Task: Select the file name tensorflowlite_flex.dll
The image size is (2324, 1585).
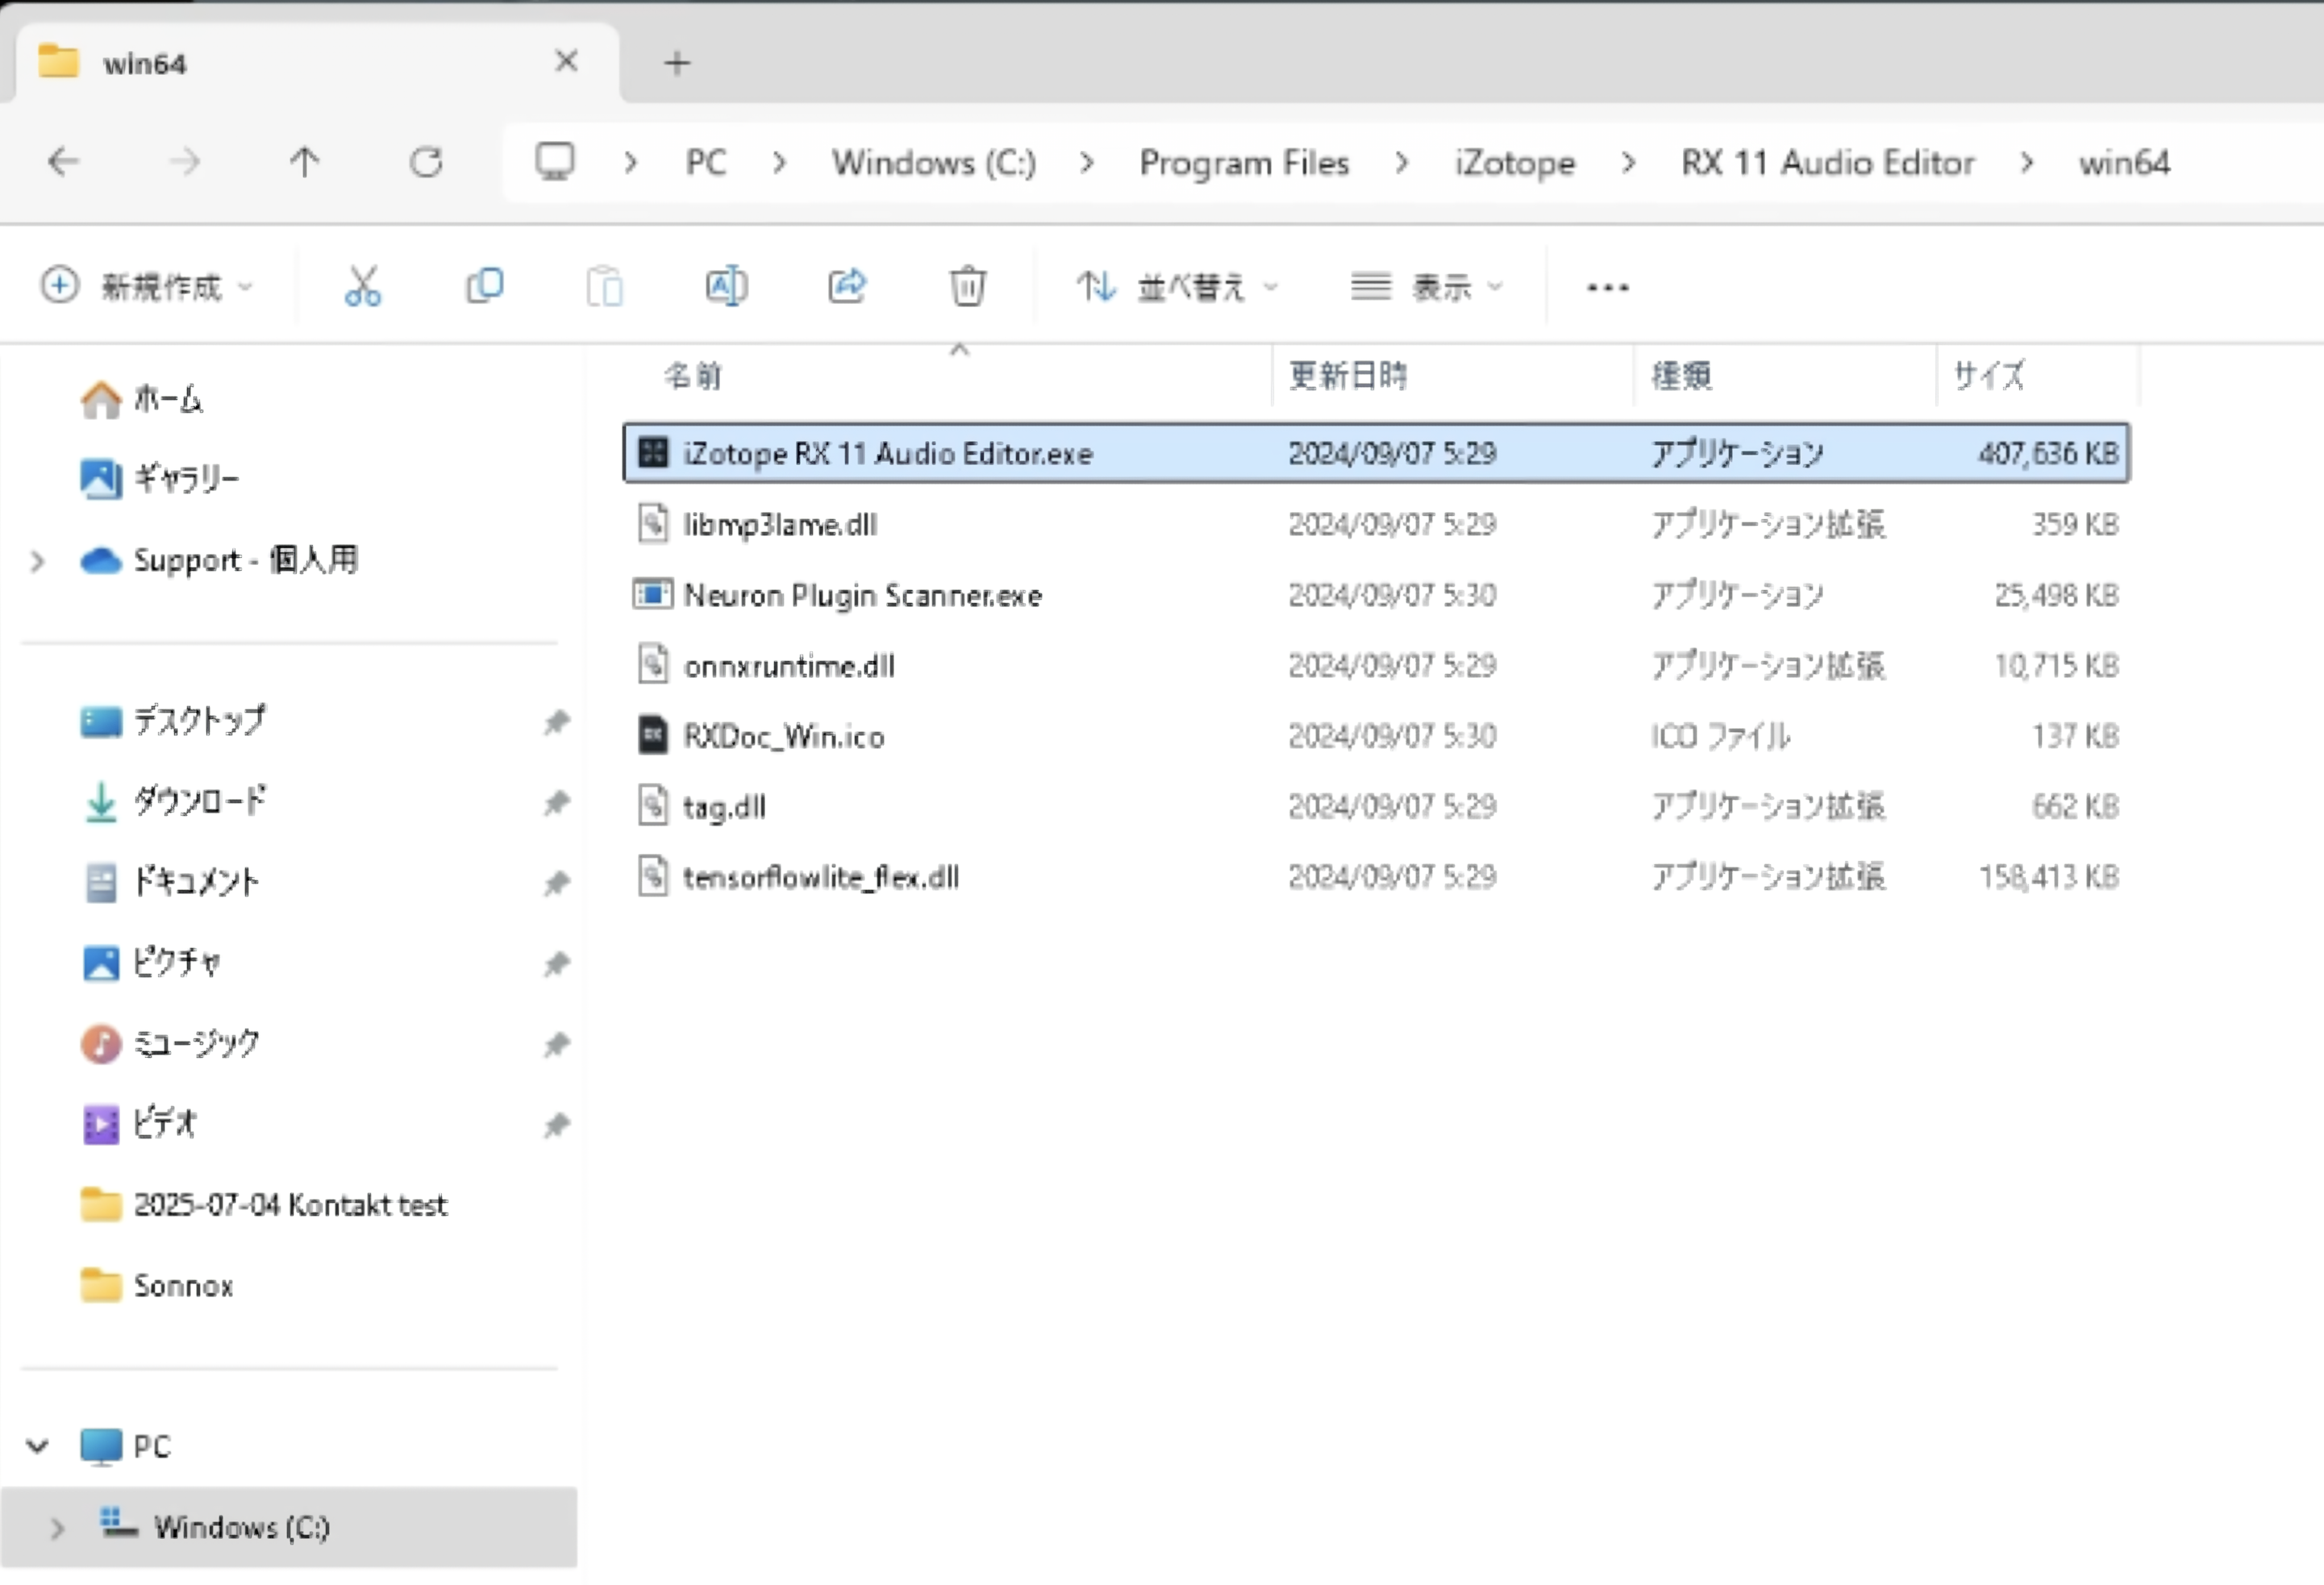Action: (821, 877)
